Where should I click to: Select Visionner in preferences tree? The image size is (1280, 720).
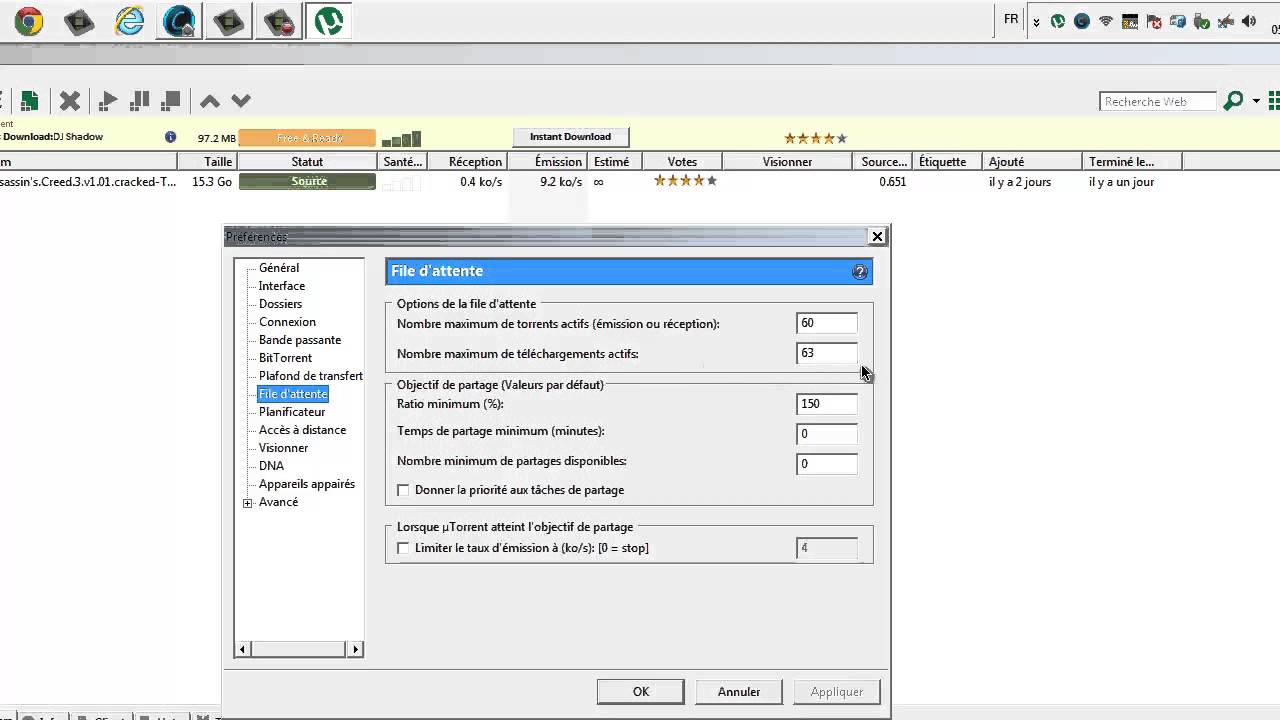tap(283, 448)
